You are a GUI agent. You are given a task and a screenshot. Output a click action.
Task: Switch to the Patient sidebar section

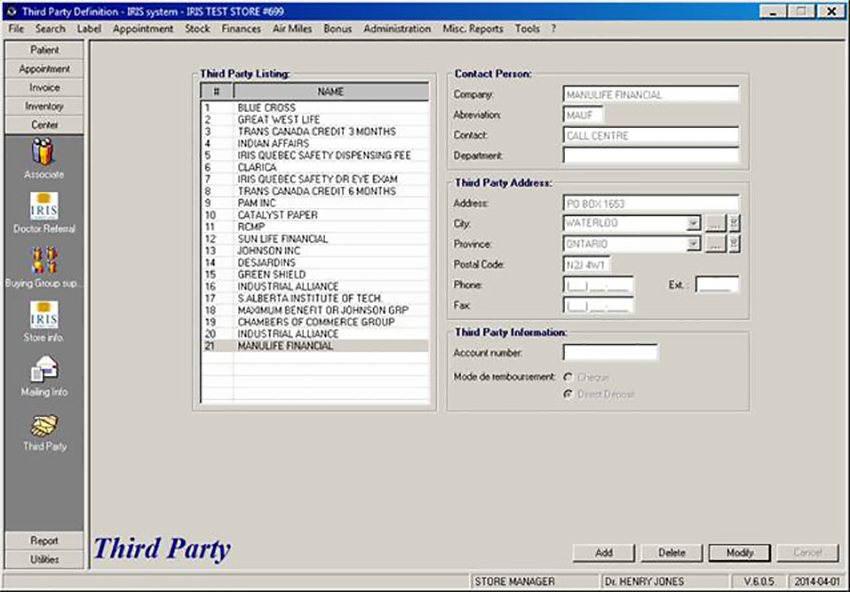click(44, 50)
